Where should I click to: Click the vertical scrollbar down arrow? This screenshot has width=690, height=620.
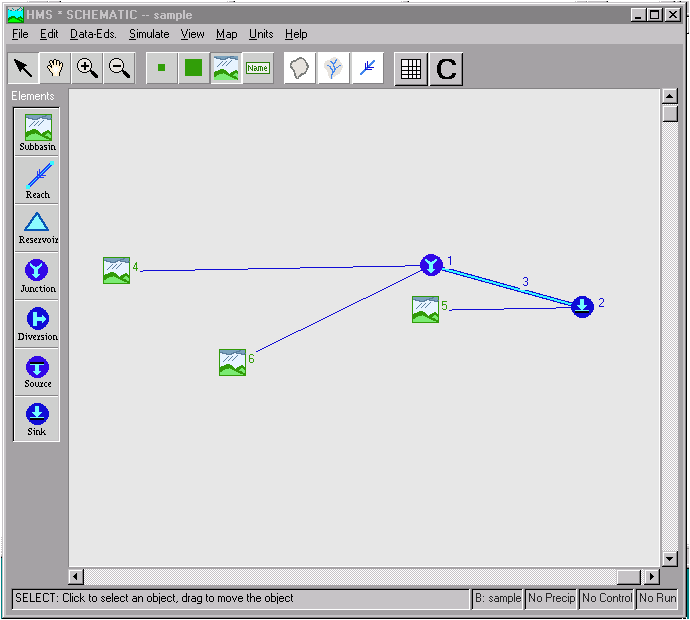coord(670,558)
